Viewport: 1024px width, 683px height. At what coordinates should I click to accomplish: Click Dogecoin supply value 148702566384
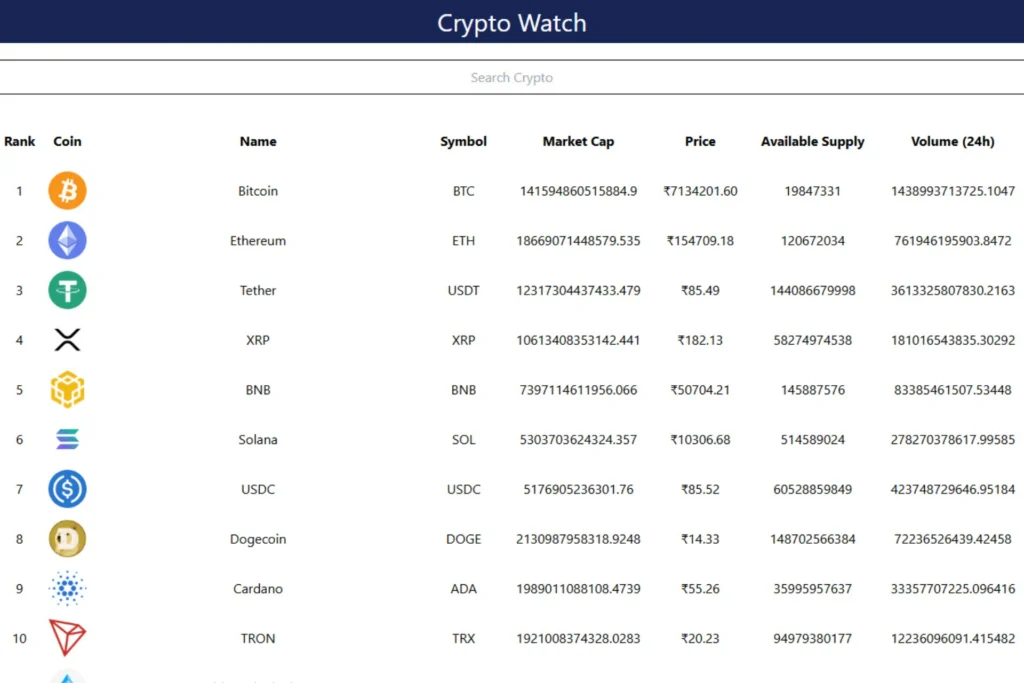pyautogui.click(x=812, y=539)
